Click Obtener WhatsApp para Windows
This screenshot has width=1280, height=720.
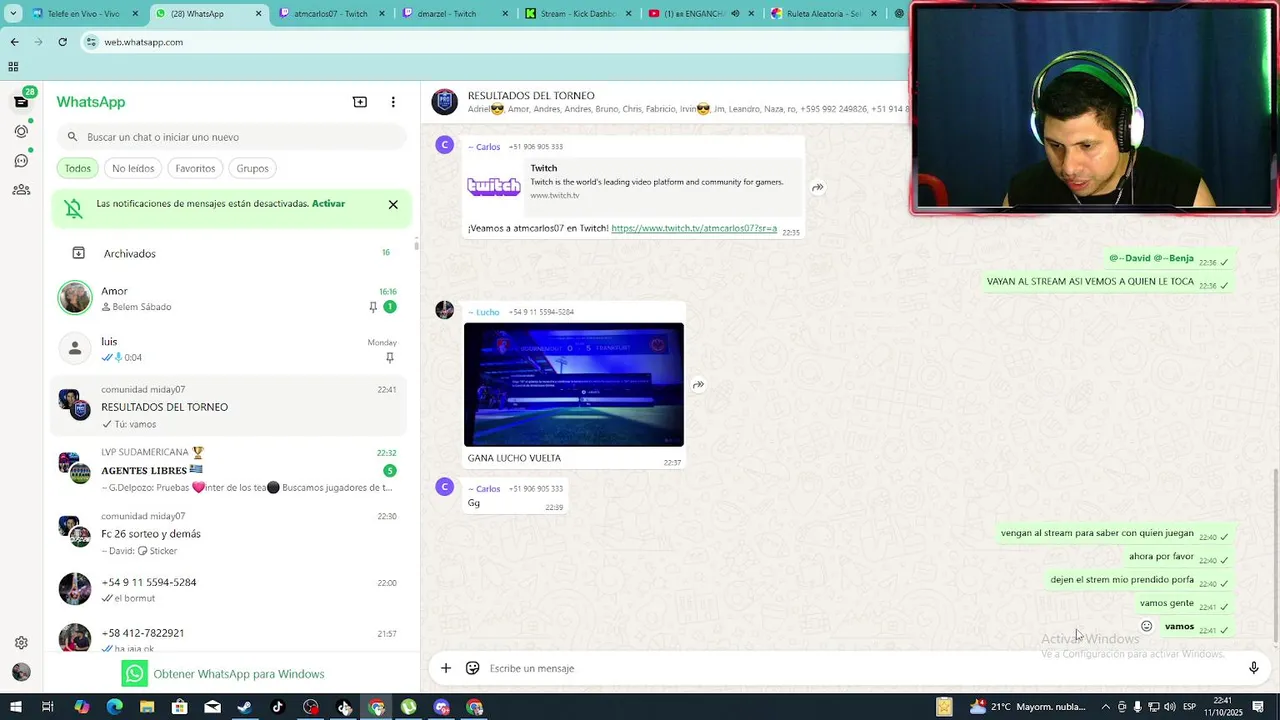(223, 674)
